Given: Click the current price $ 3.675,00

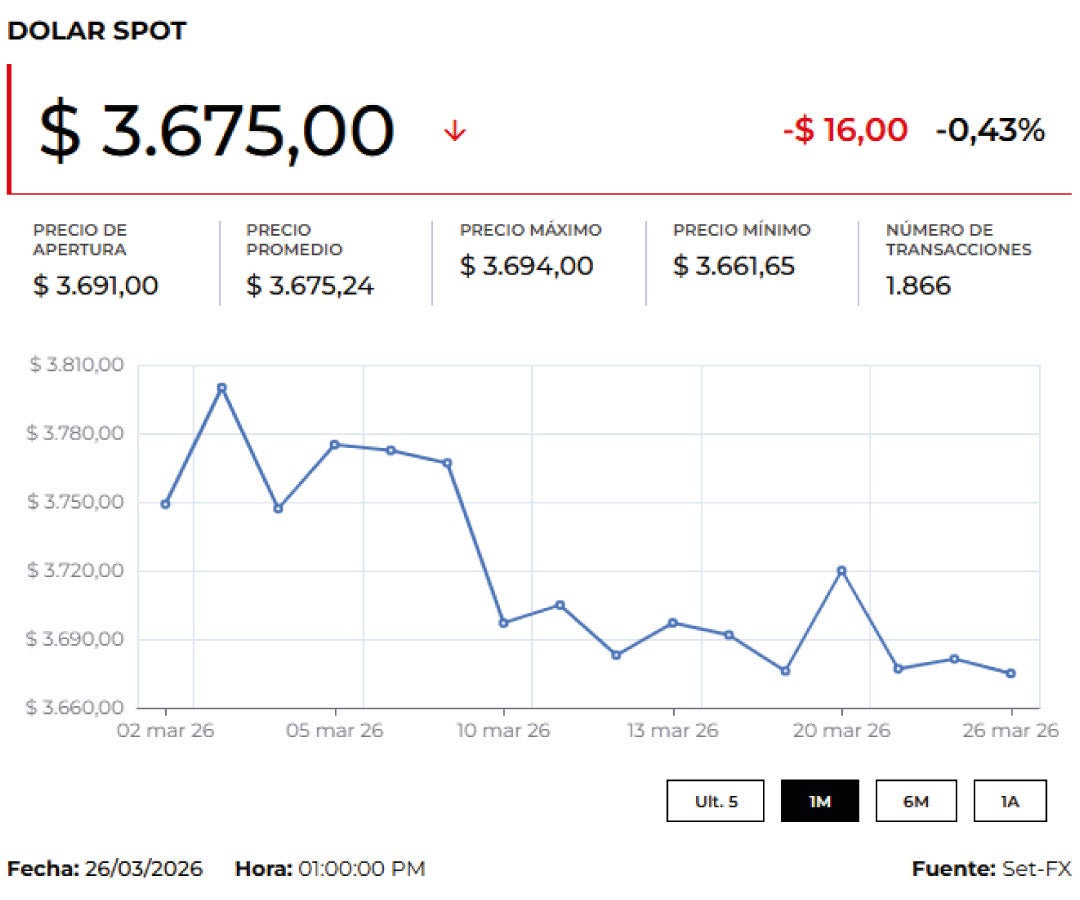Looking at the screenshot, I should click(216, 131).
